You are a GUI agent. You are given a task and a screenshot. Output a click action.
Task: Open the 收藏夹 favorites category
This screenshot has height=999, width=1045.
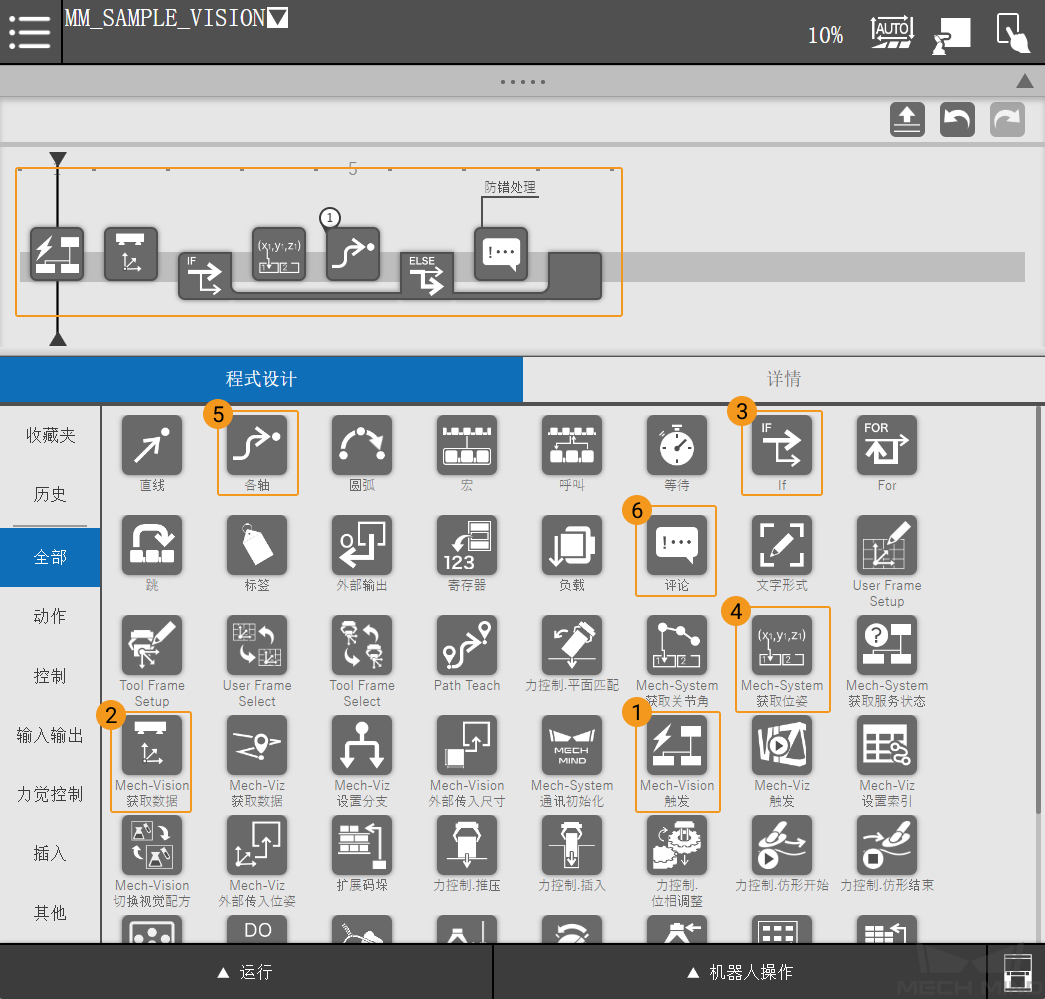50,436
